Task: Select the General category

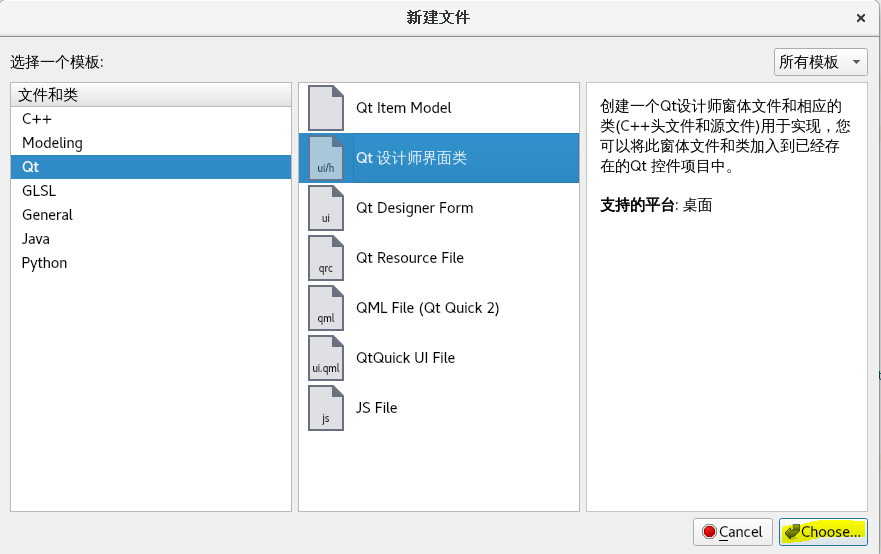Action: (x=151, y=215)
